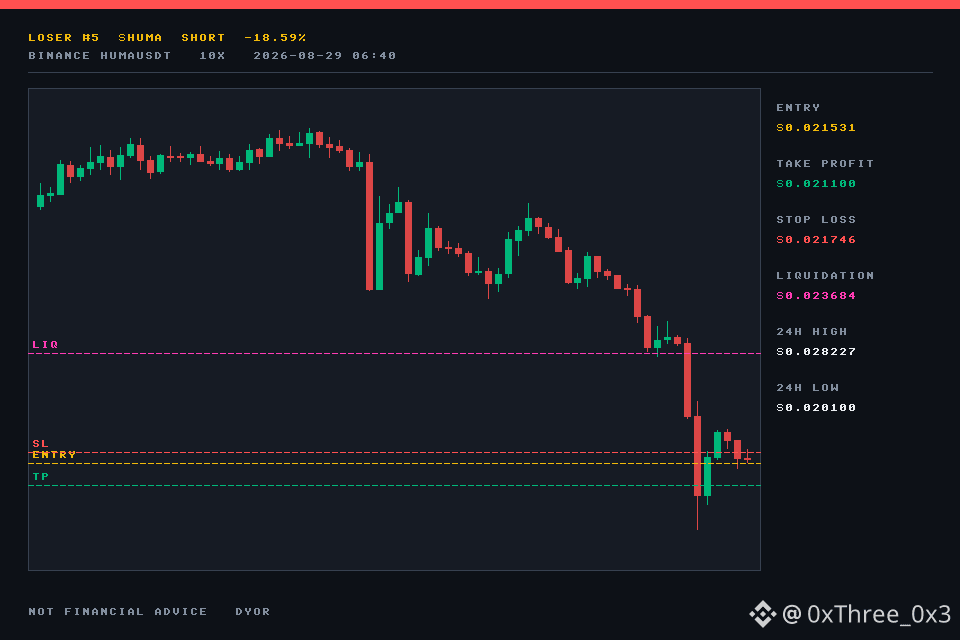Image resolution: width=960 pixels, height=640 pixels.
Task: Click the 2026-08-29 06:40 timestamp
Action: pyautogui.click(x=324, y=56)
